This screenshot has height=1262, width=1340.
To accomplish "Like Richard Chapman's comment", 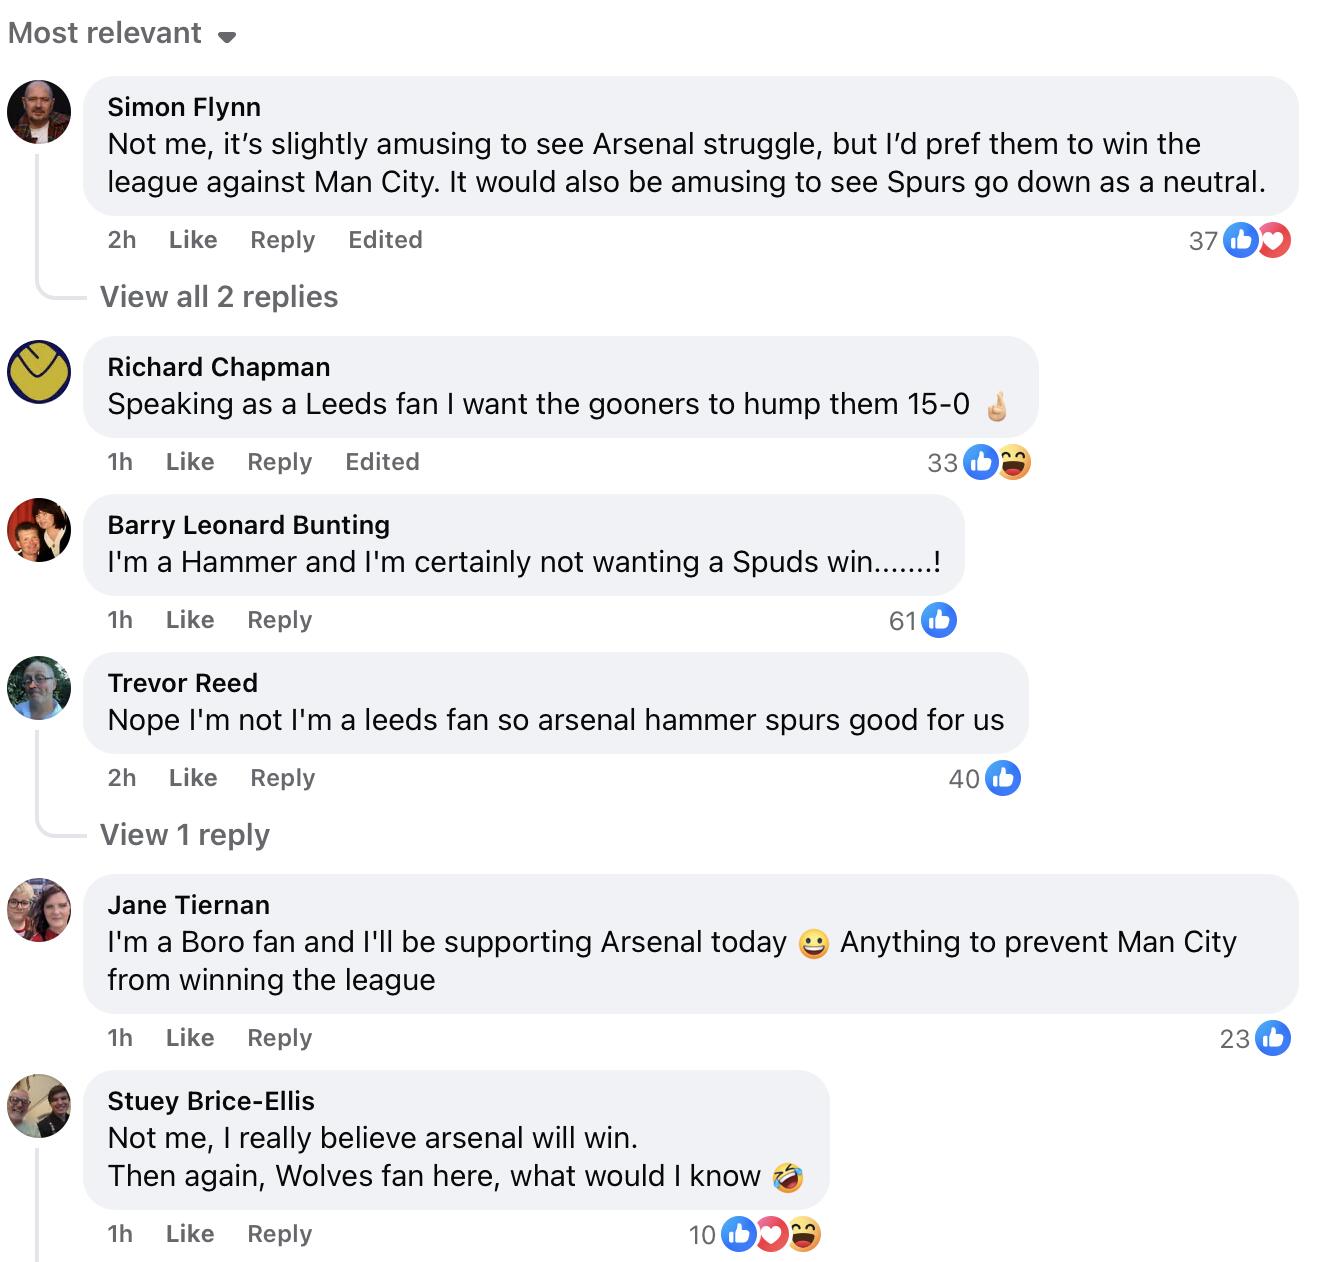I will [190, 462].
